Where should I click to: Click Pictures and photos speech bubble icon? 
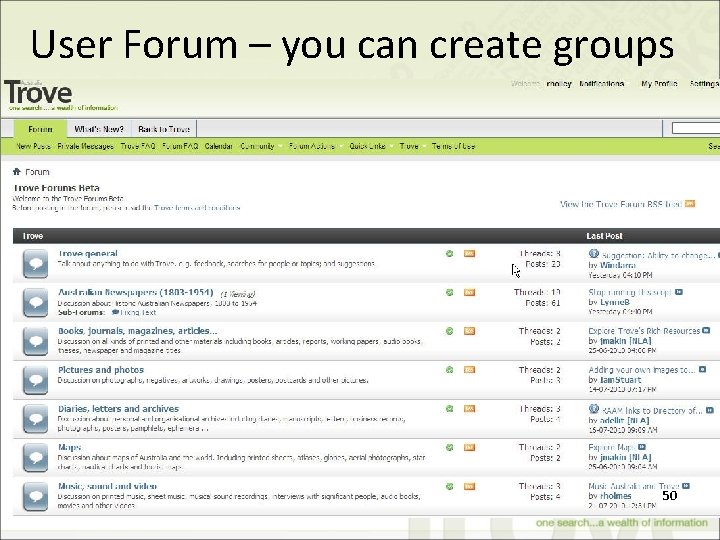click(35, 380)
